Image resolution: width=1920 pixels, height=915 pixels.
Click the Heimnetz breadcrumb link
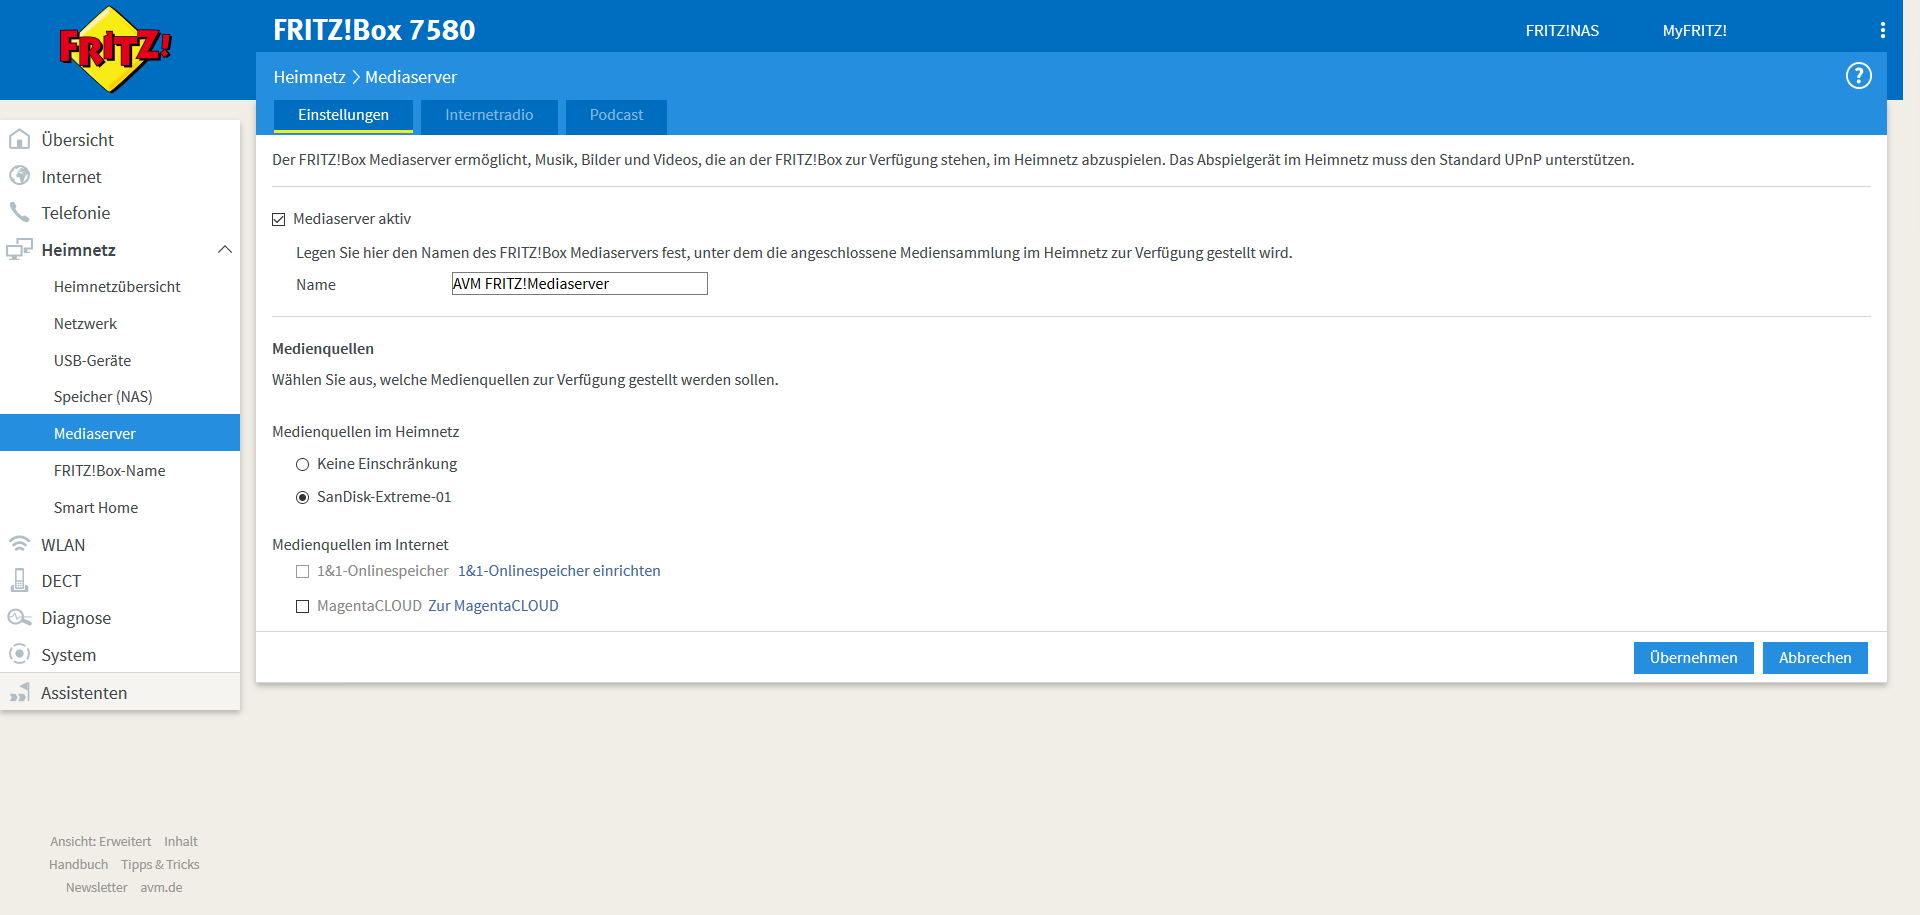[309, 77]
